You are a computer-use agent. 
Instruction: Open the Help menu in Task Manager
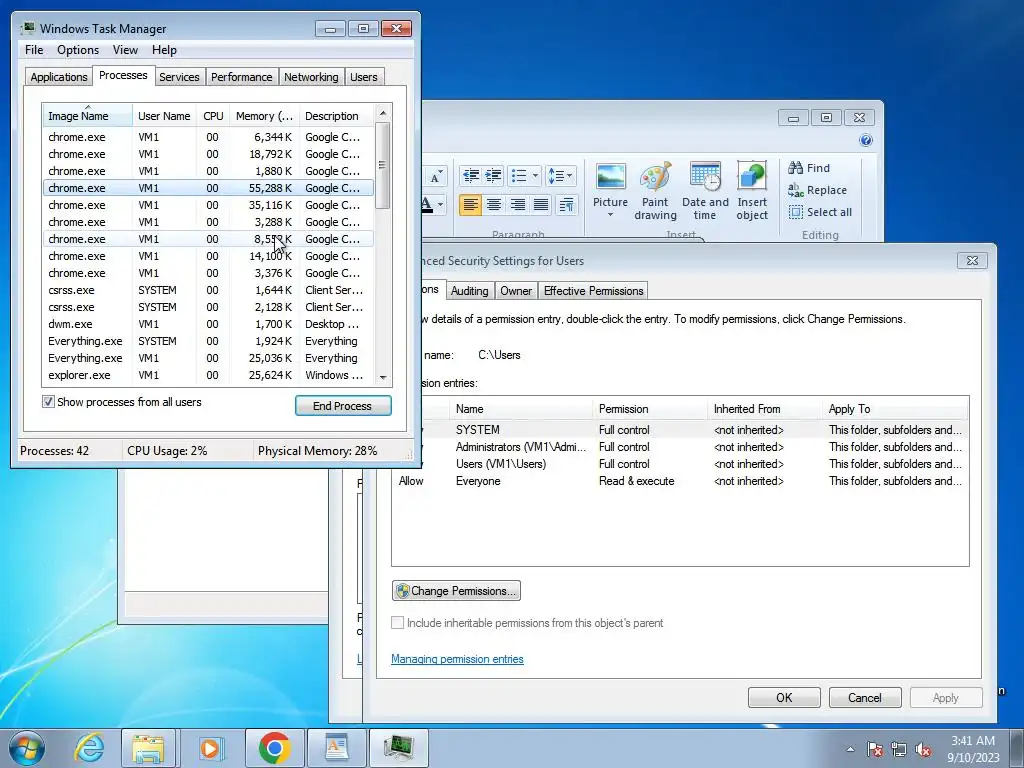164,50
